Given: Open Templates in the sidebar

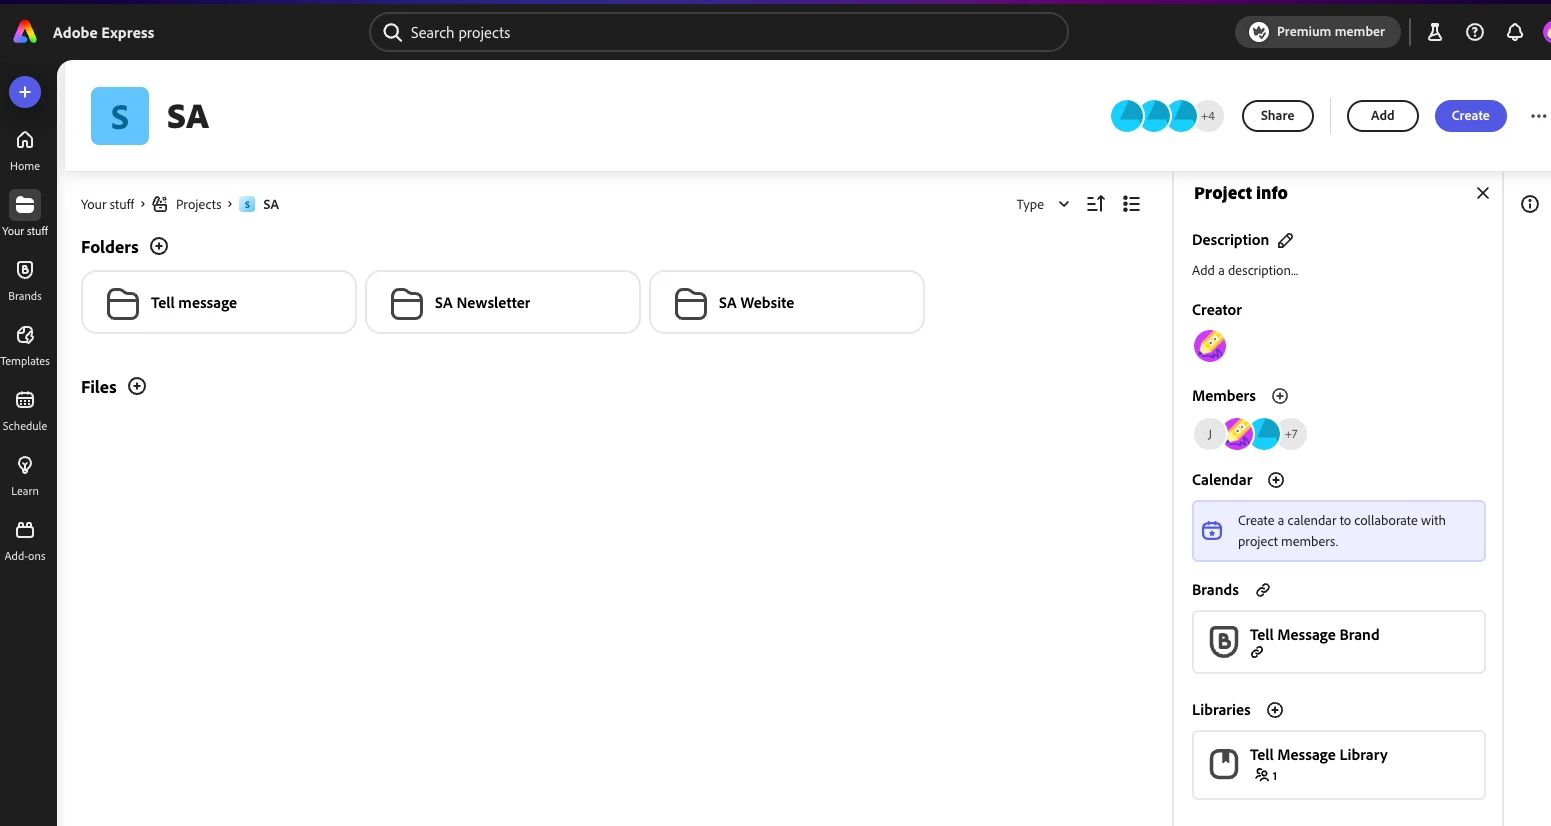Looking at the screenshot, I should 25,345.
